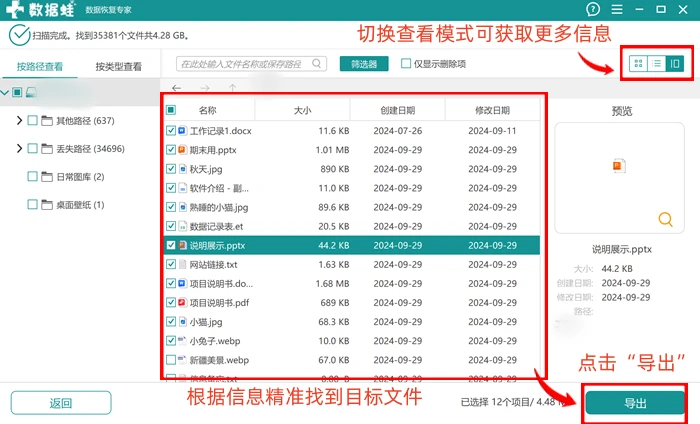The width and height of the screenshot is (700, 424).
Task: Tick the 日常图库 folder checkbox
Action: pos(32,177)
